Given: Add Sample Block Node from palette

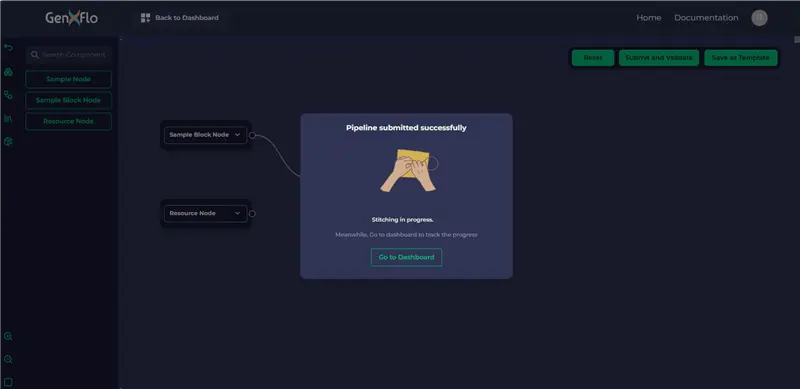Looking at the screenshot, I should click(68, 101).
